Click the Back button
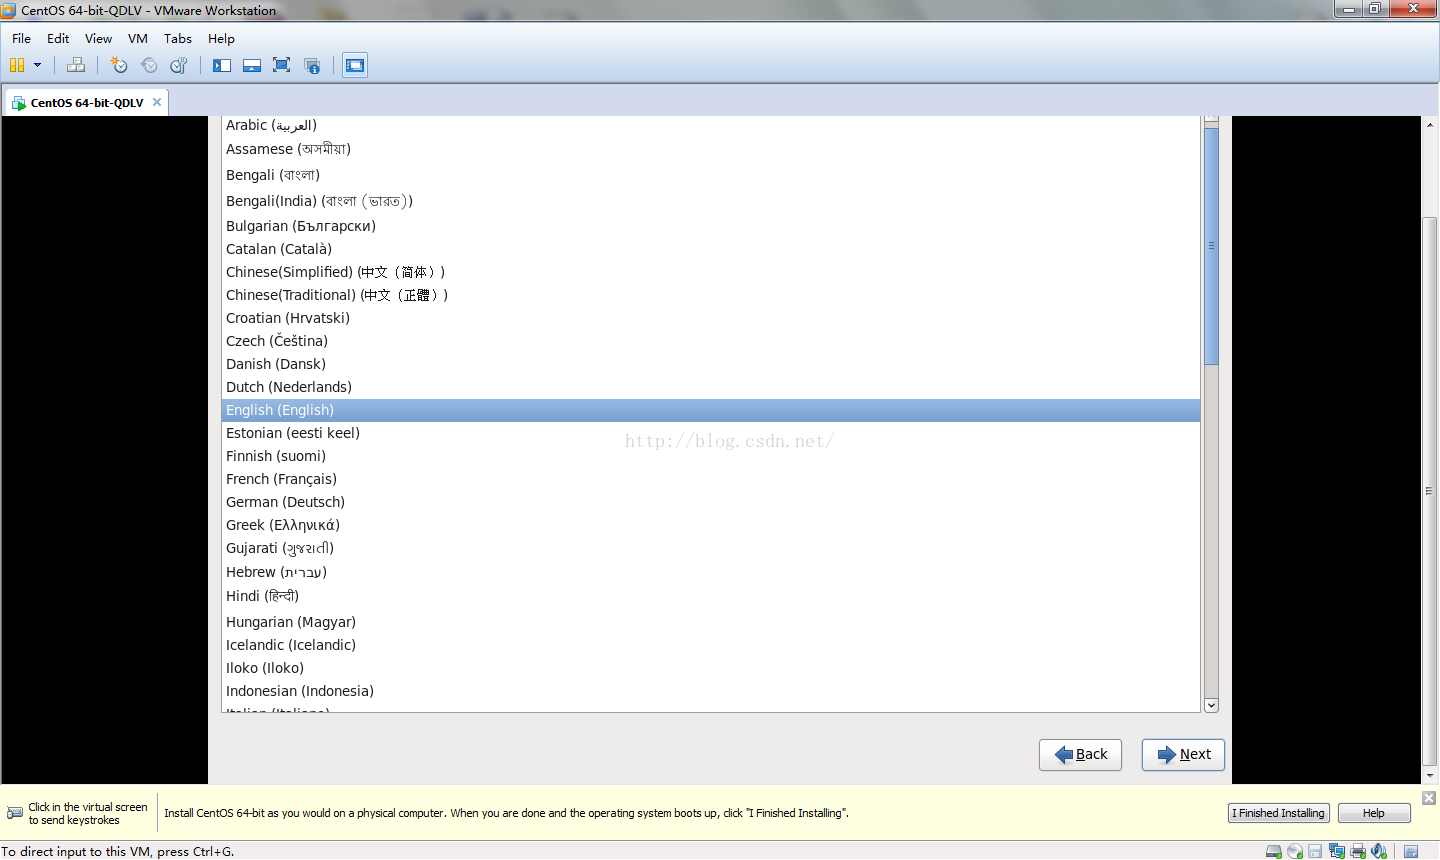This screenshot has height=860, width=1440. (x=1080, y=755)
